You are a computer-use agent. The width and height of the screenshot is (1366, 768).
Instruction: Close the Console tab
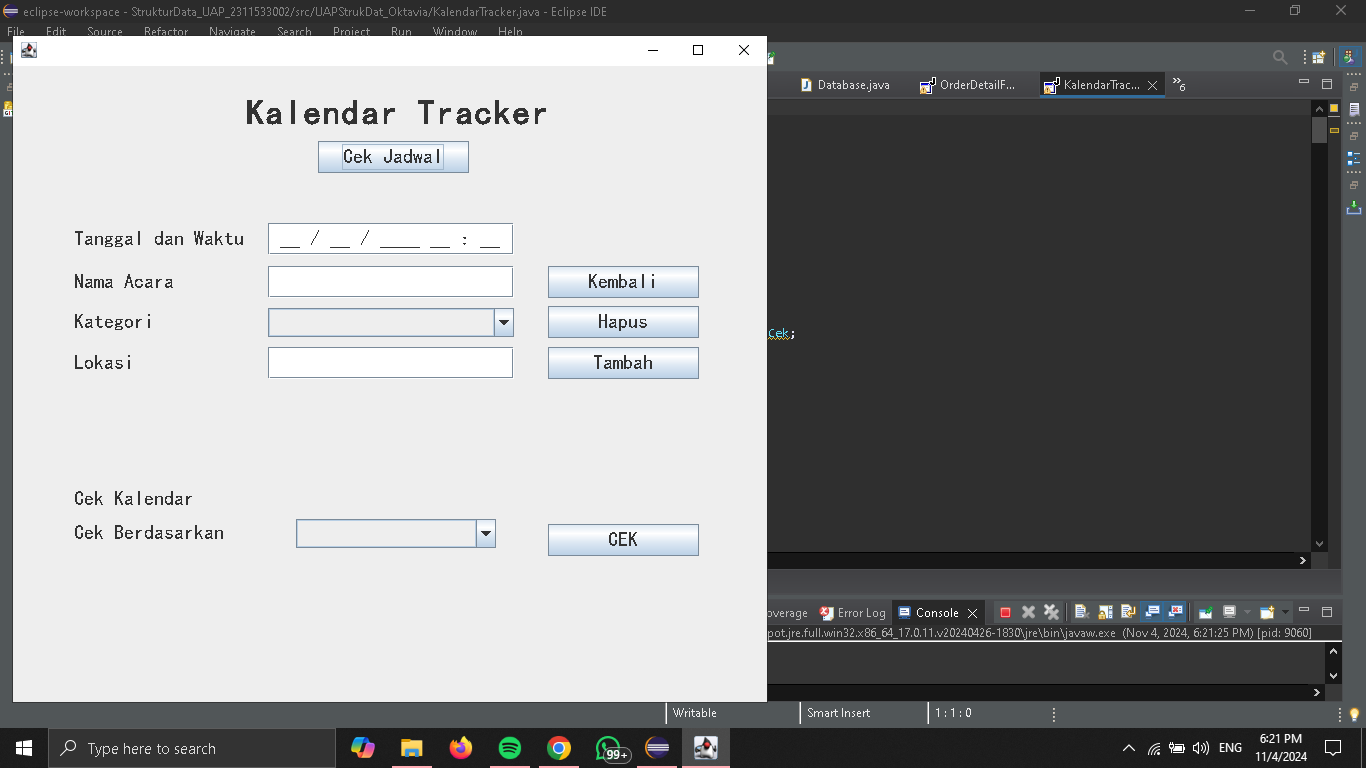point(972,613)
